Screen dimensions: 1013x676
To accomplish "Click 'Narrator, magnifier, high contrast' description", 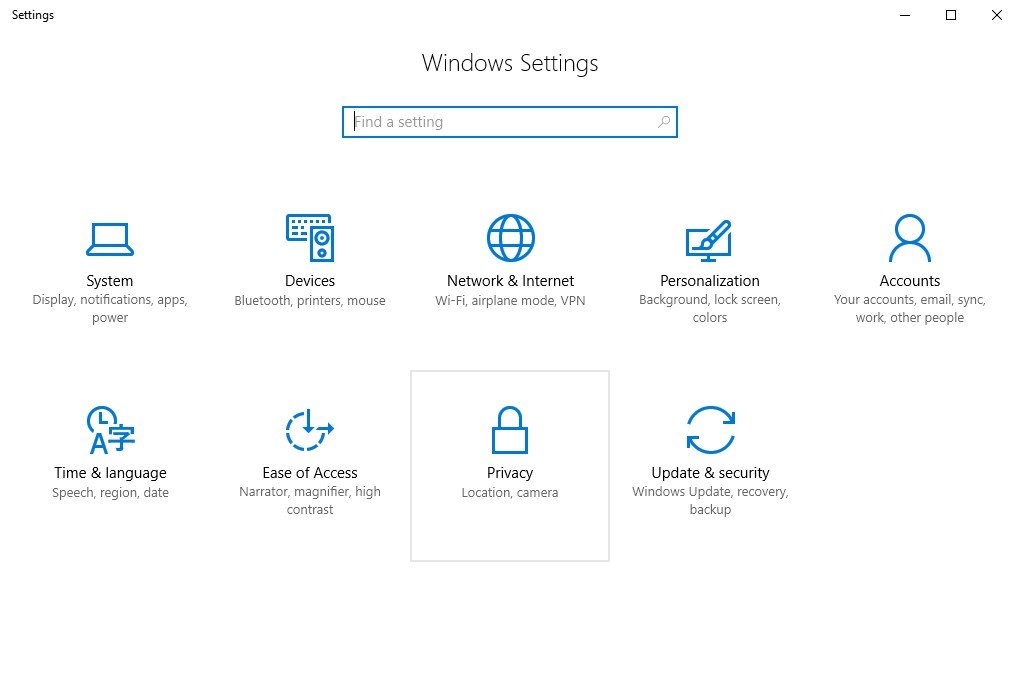I will click(x=309, y=501).
